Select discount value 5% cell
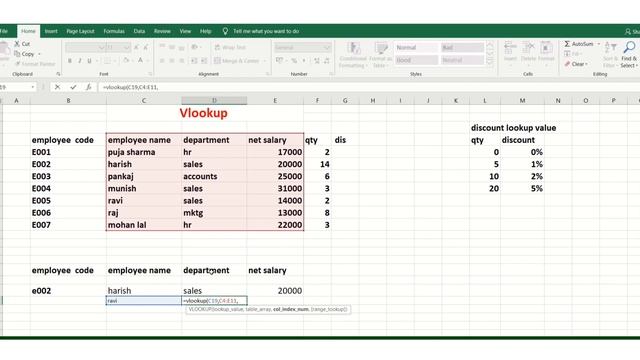 [522, 189]
